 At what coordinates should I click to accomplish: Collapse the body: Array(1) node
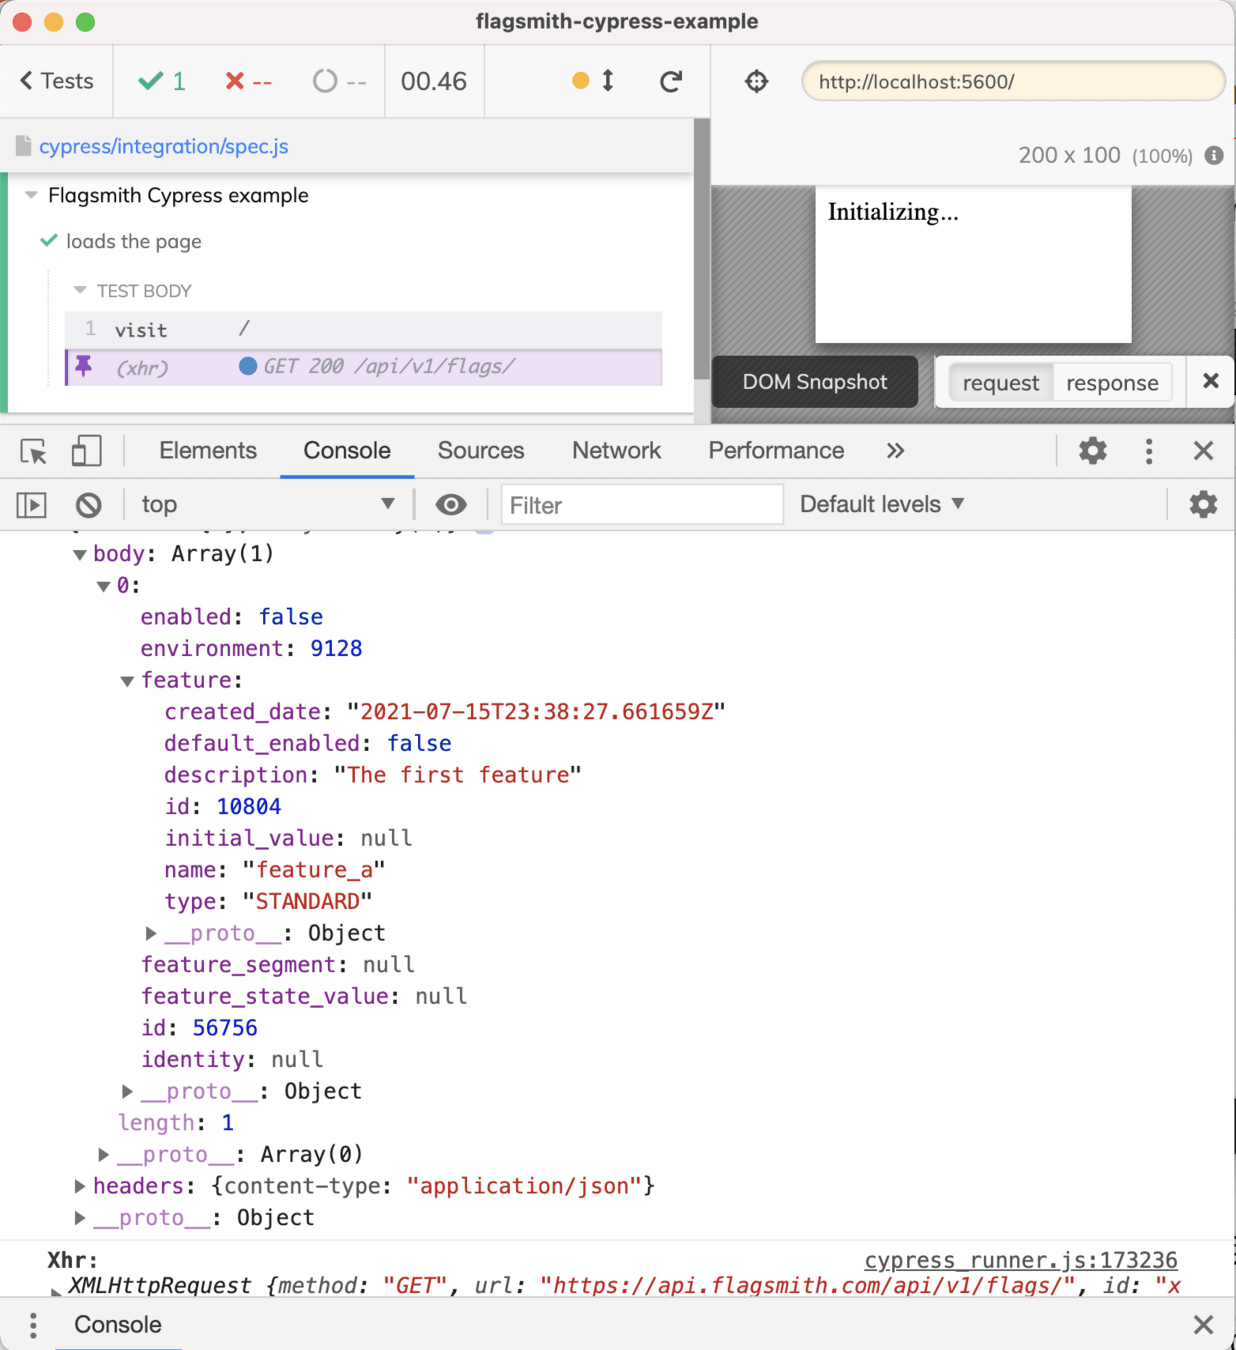[x=79, y=555]
